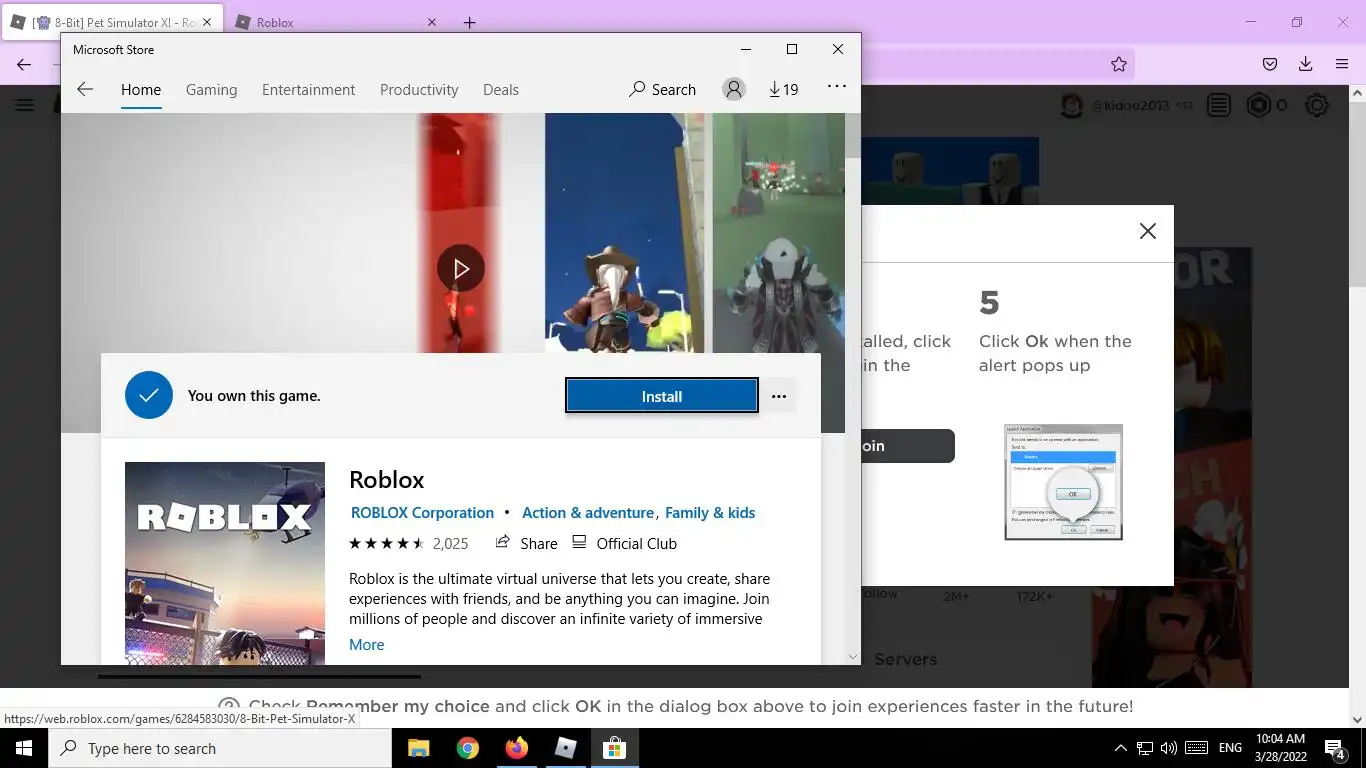The image size is (1366, 768).
Task: Open more options beside Install
Action: pyautogui.click(x=779, y=396)
